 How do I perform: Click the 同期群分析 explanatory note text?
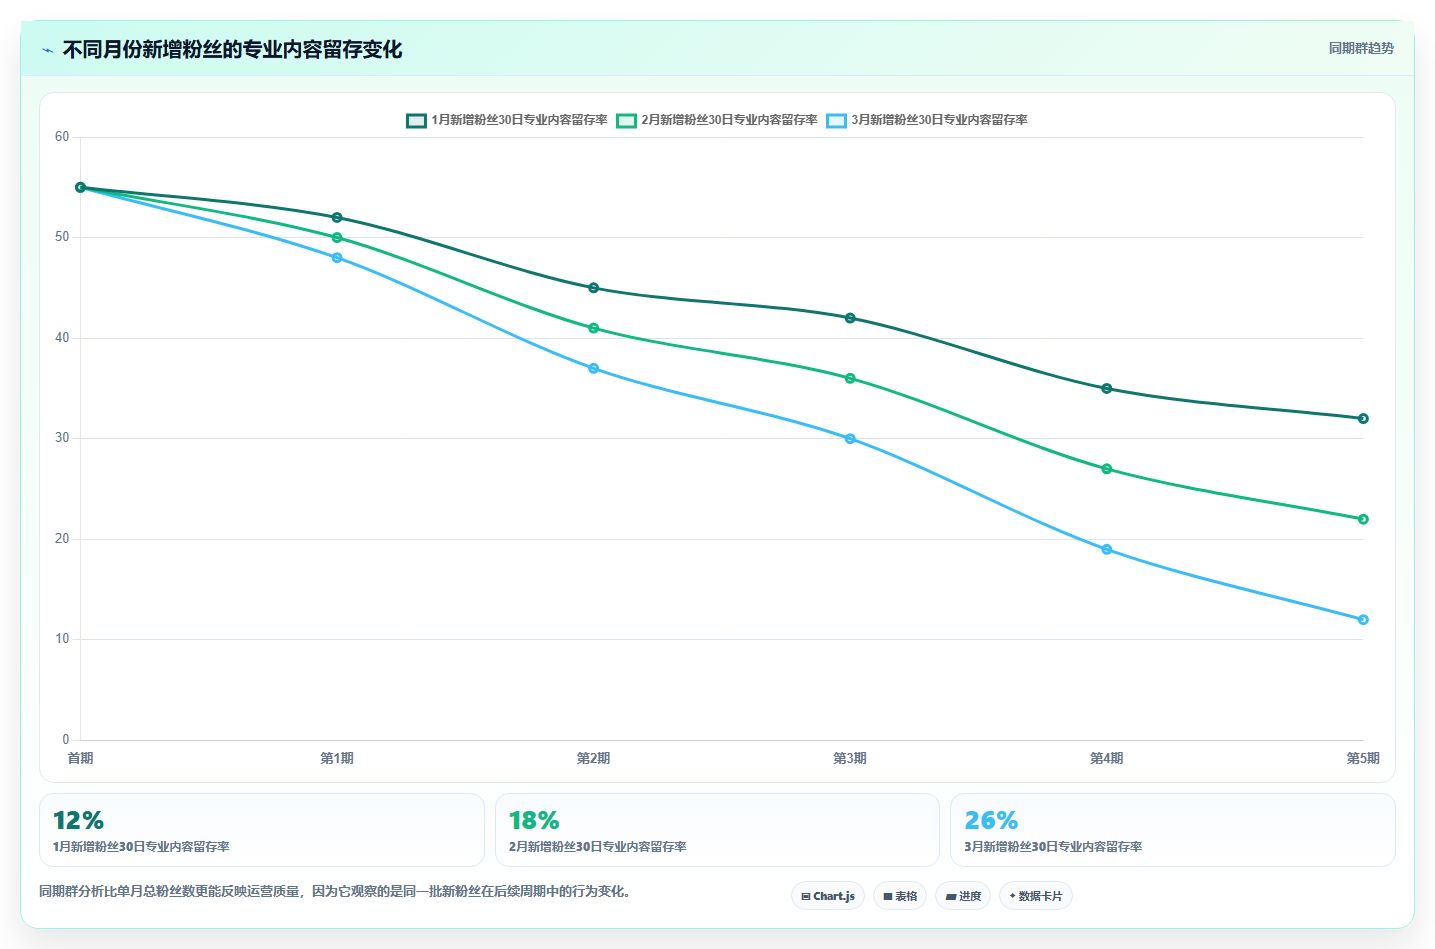pos(335,891)
